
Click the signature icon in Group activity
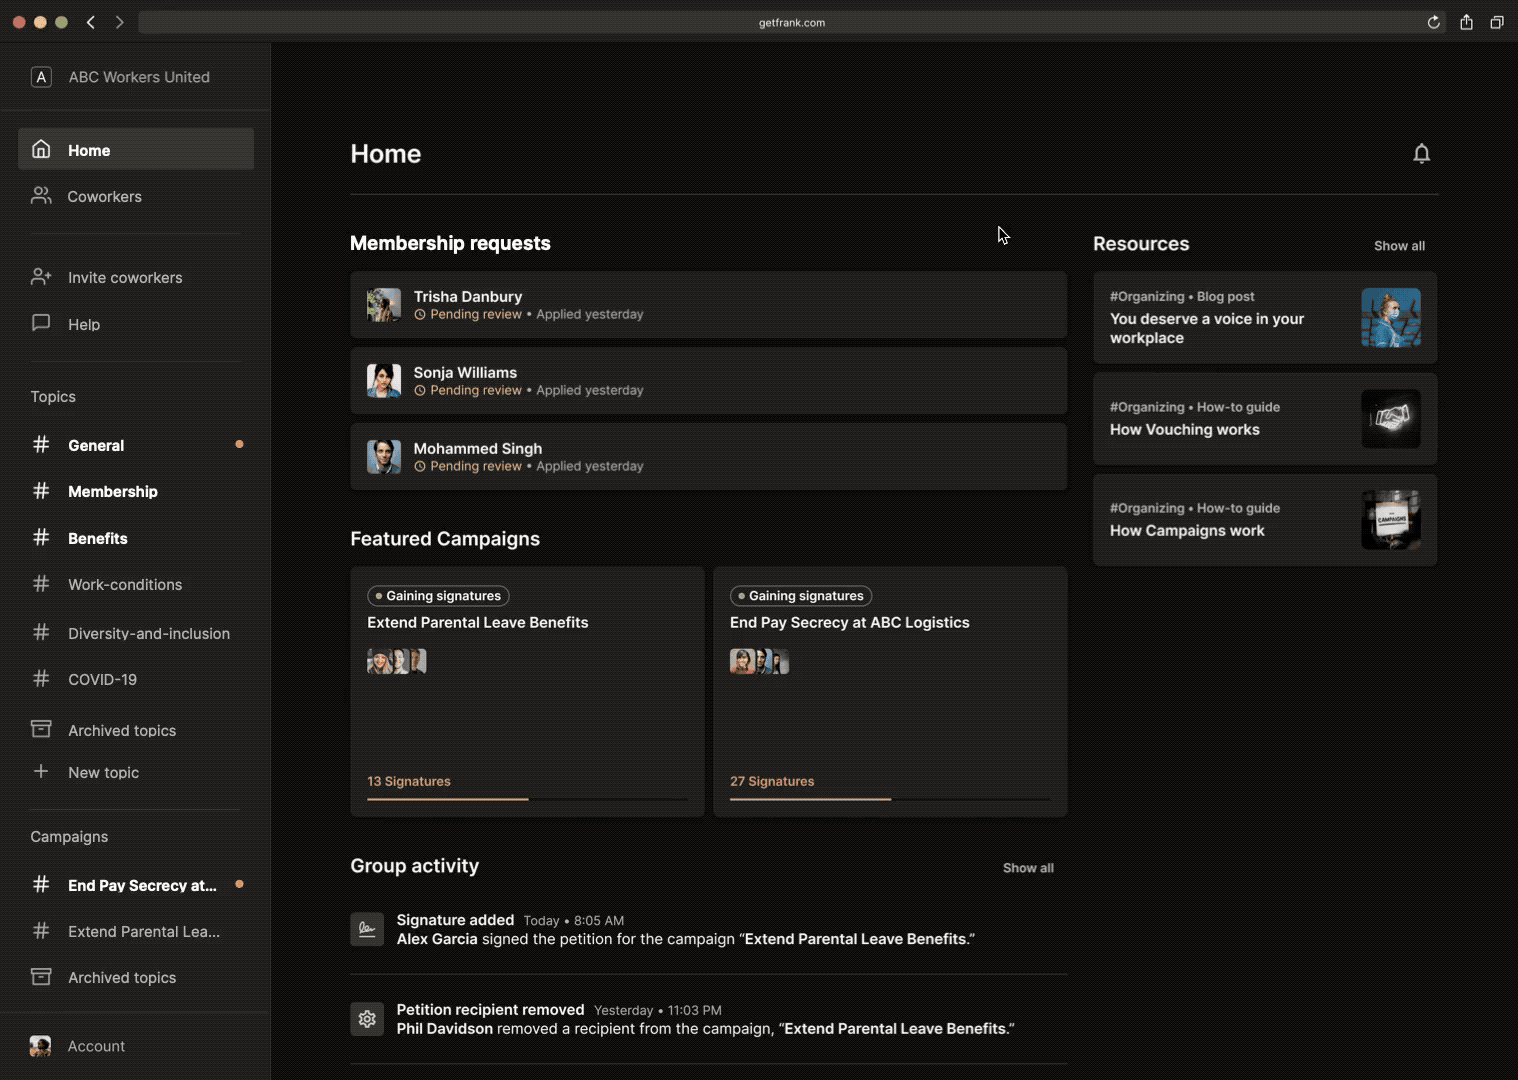pos(367,929)
